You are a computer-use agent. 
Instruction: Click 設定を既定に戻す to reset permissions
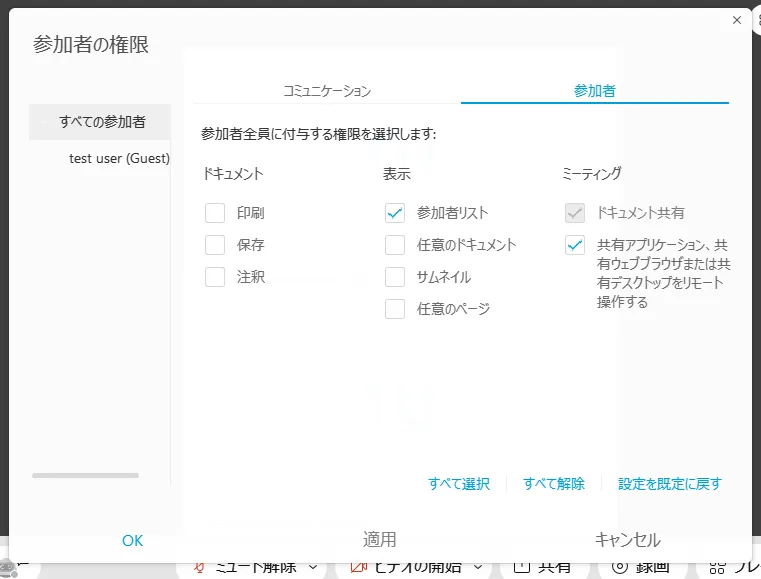coord(669,484)
